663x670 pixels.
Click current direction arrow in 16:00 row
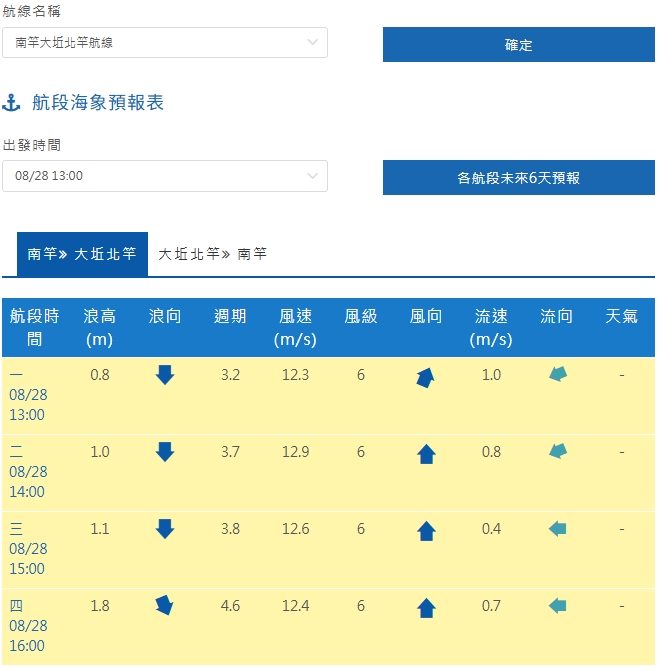click(557, 606)
